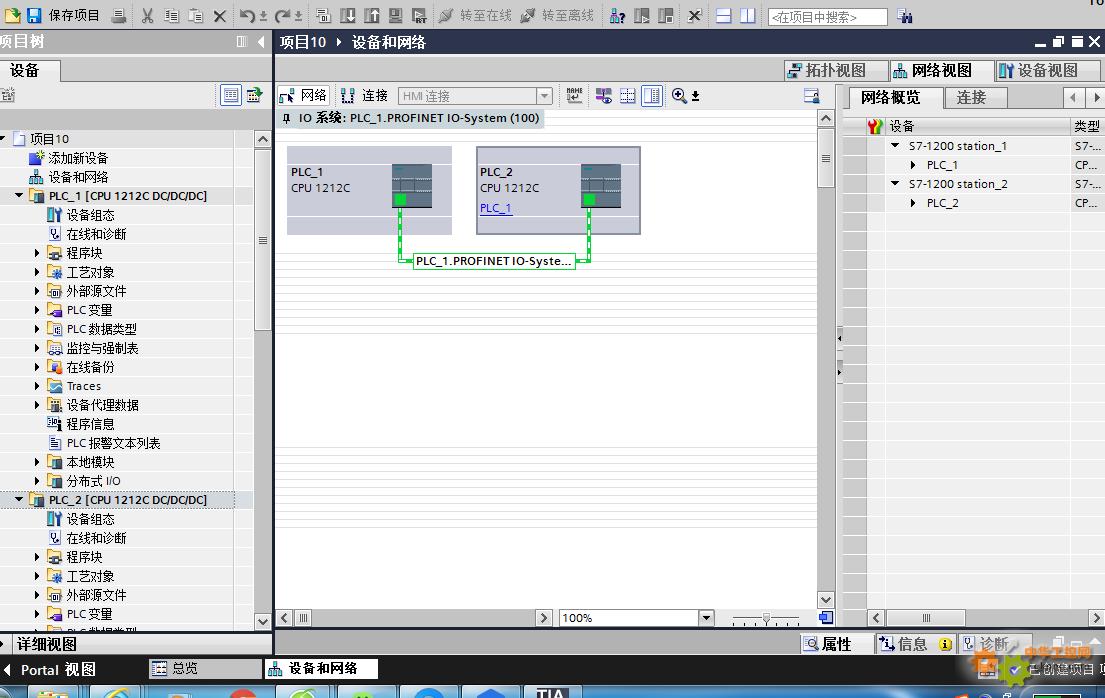The image size is (1105, 698).
Task: Click the horizontal scrollbar thumb of network canvas
Action: (x=304, y=618)
